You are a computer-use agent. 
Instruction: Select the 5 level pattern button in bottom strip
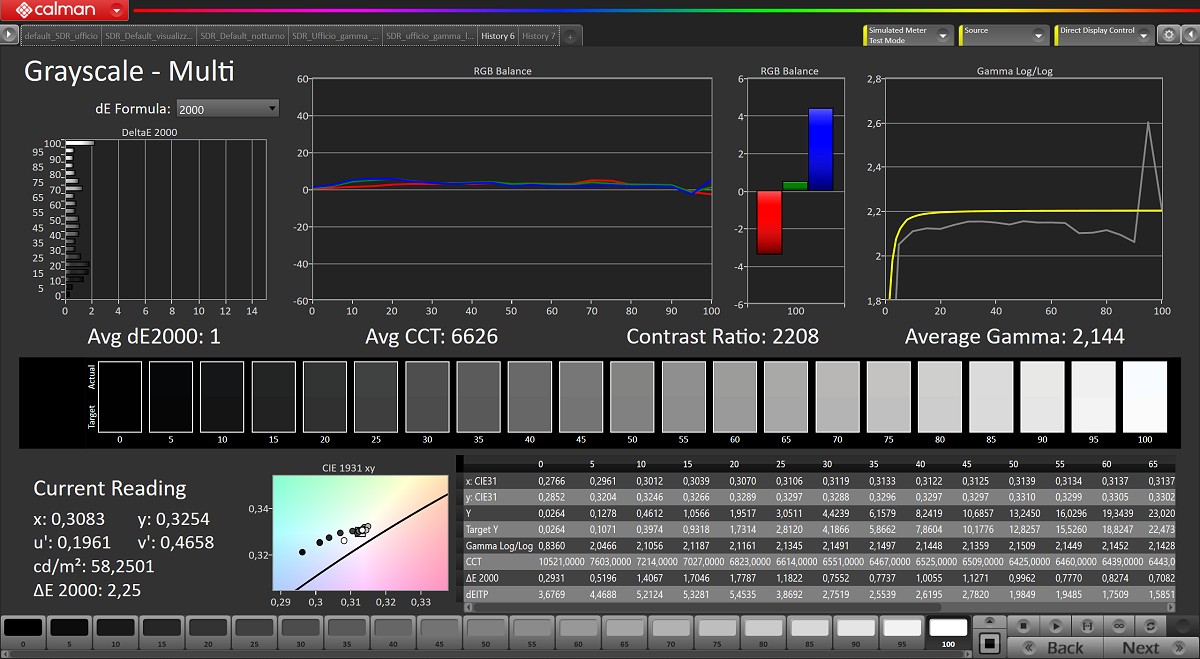(x=69, y=633)
